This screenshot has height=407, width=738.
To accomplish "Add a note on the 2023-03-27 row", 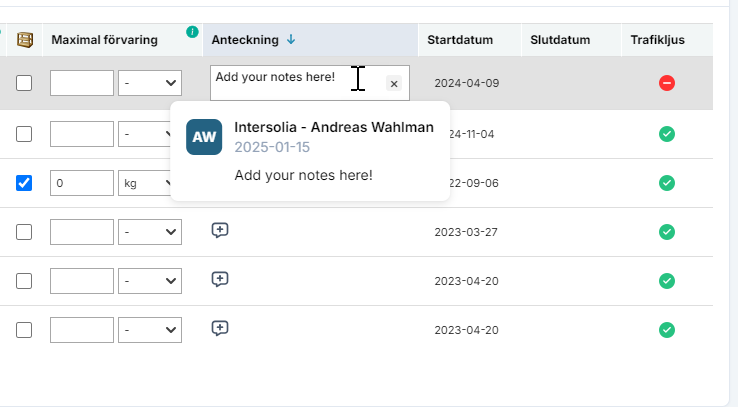I will (x=221, y=231).
